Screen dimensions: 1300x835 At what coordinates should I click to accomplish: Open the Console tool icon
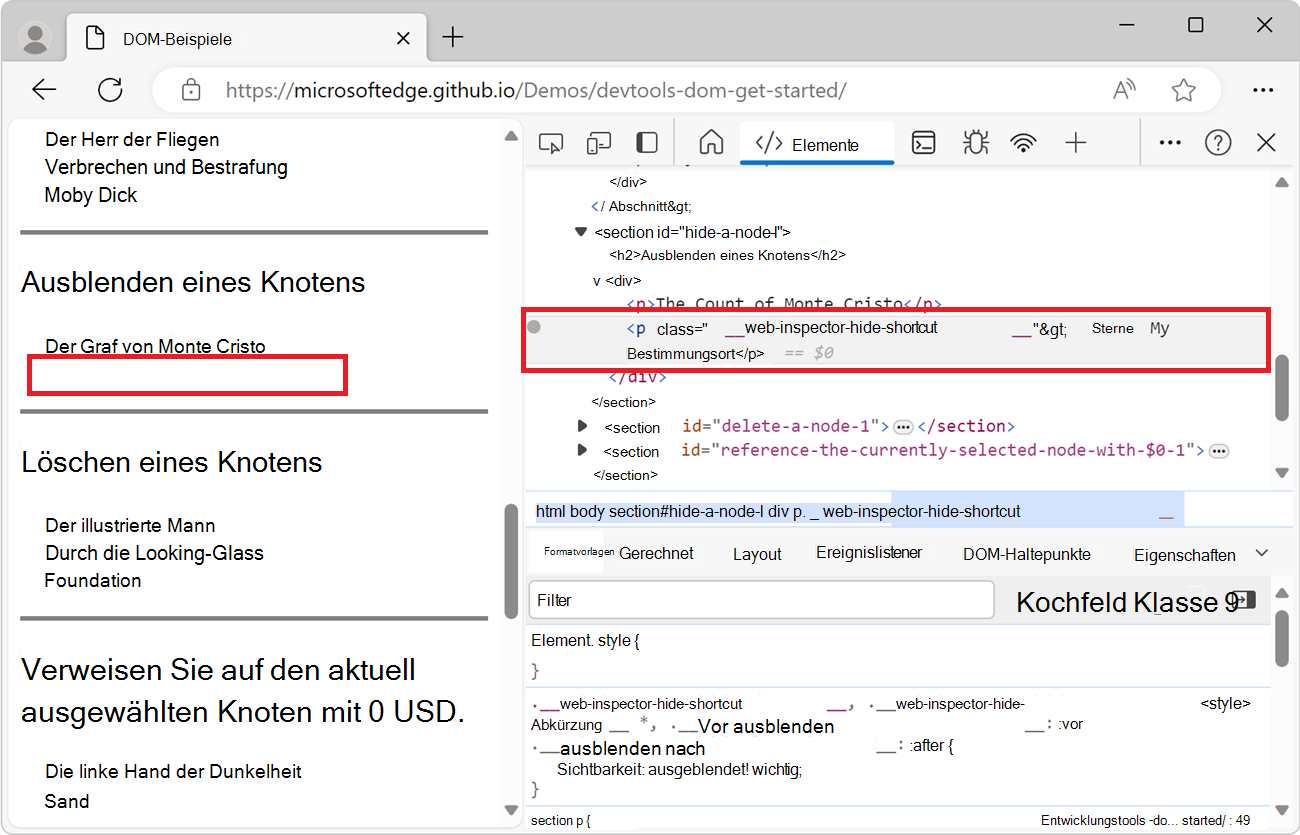922,142
